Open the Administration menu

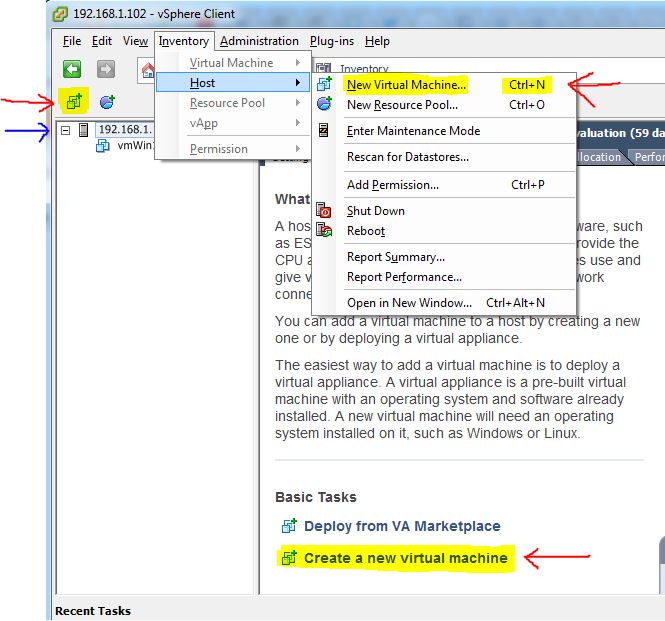point(259,41)
